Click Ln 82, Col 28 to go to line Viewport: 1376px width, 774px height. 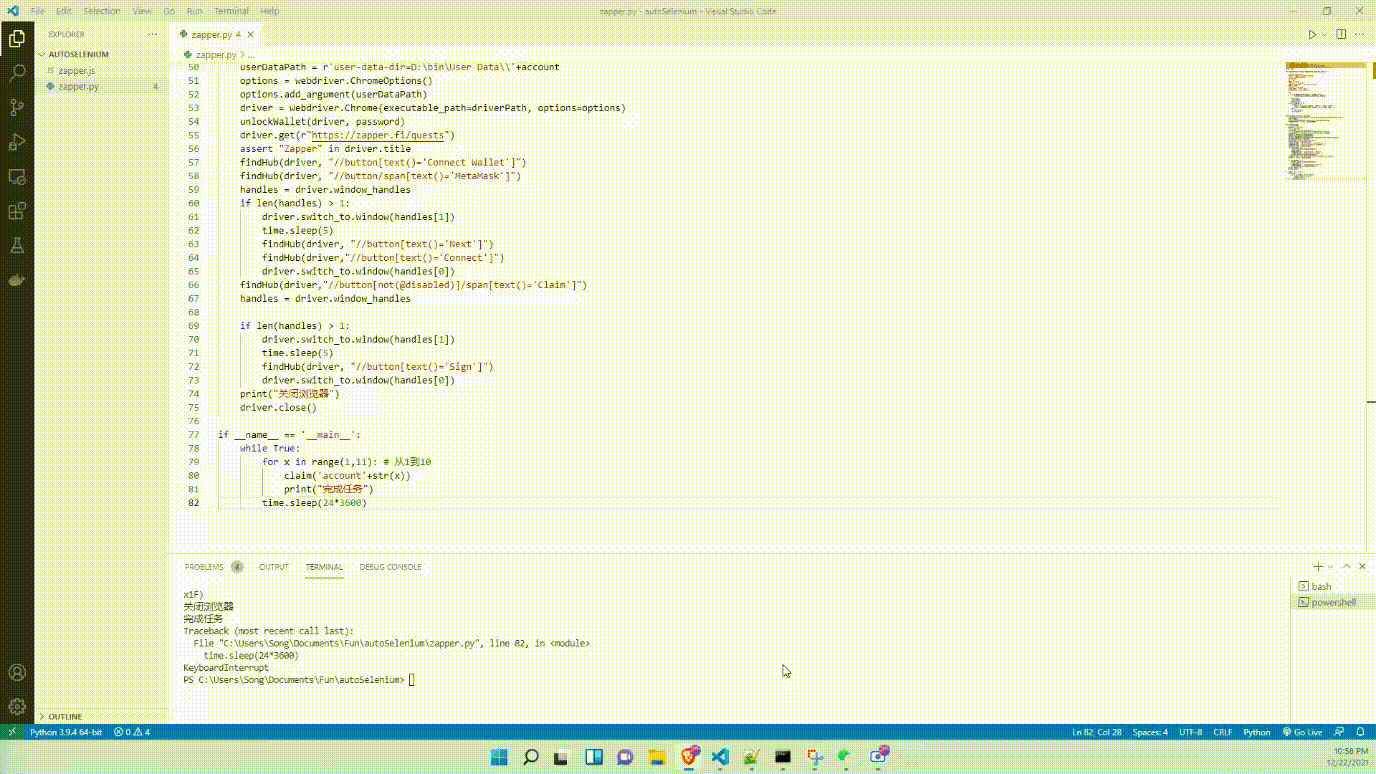pyautogui.click(x=1096, y=732)
